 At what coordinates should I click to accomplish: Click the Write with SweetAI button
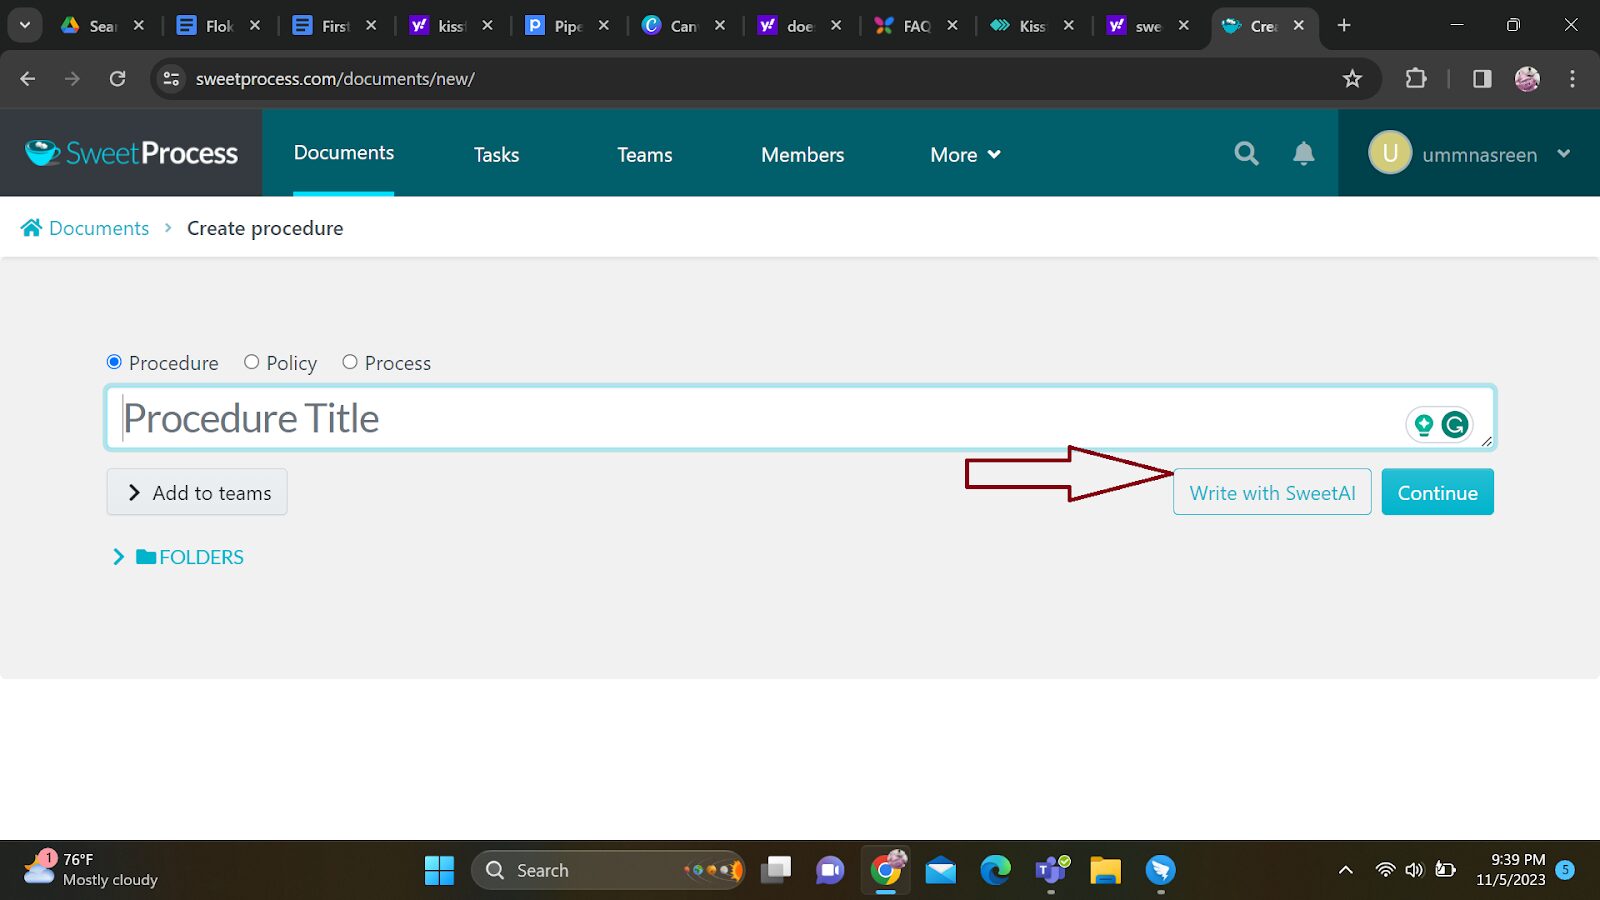[1272, 492]
